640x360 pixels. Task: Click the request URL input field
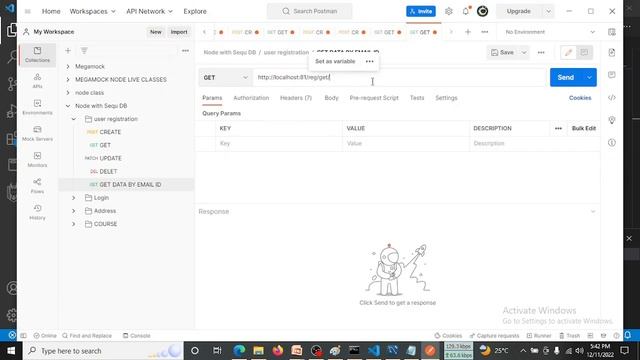(399, 77)
